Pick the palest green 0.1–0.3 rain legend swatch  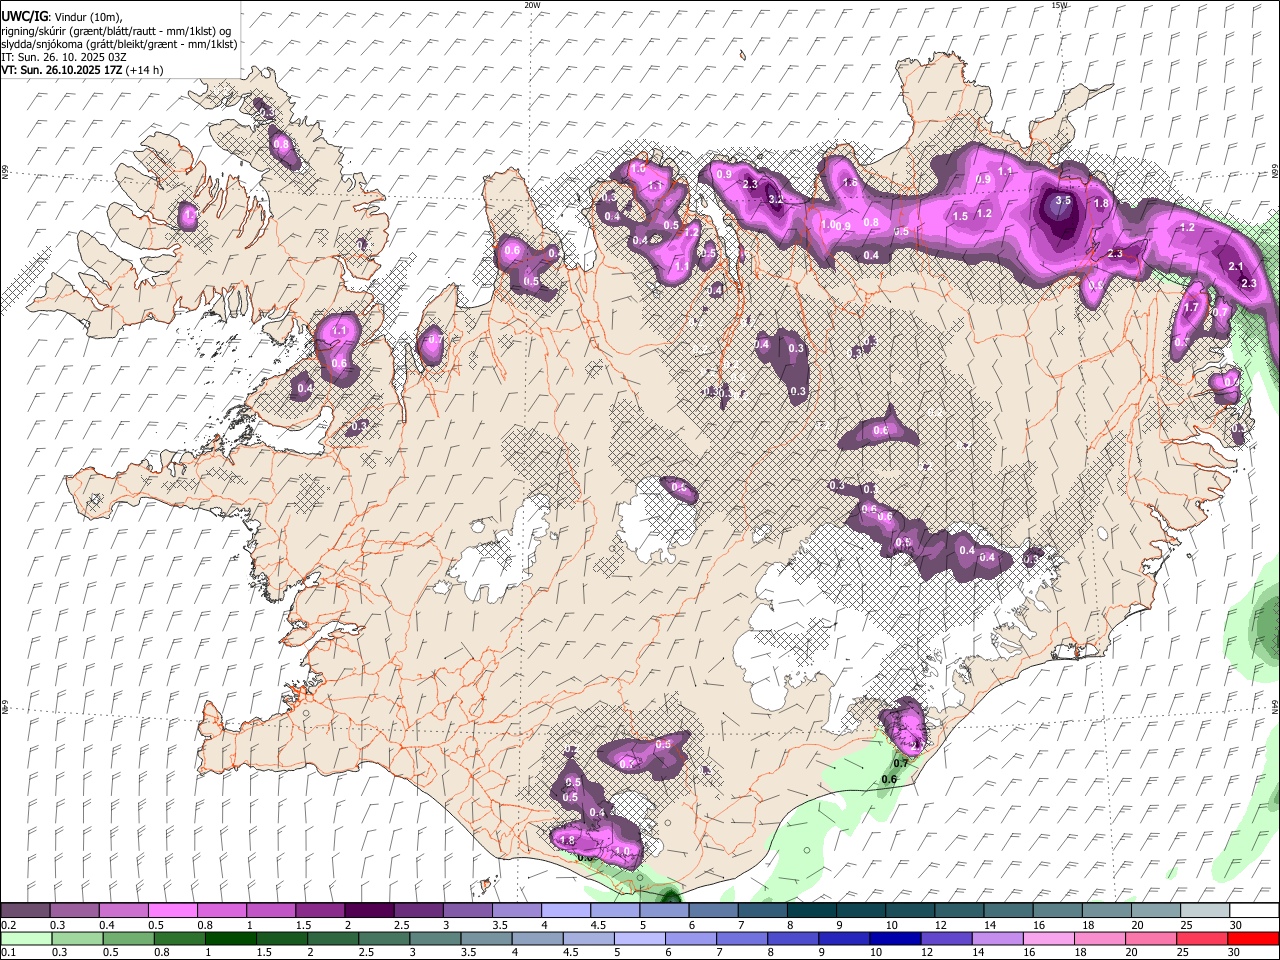click(27, 938)
